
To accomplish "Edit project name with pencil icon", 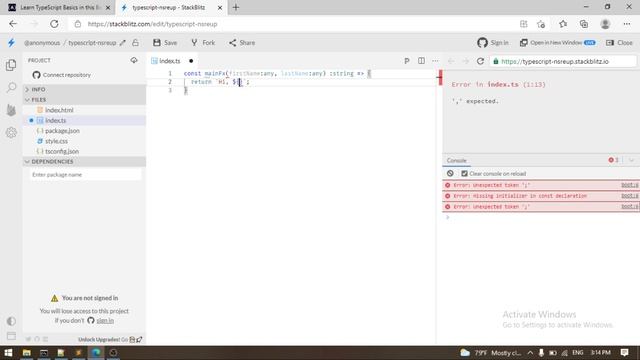I will coord(122,42).
